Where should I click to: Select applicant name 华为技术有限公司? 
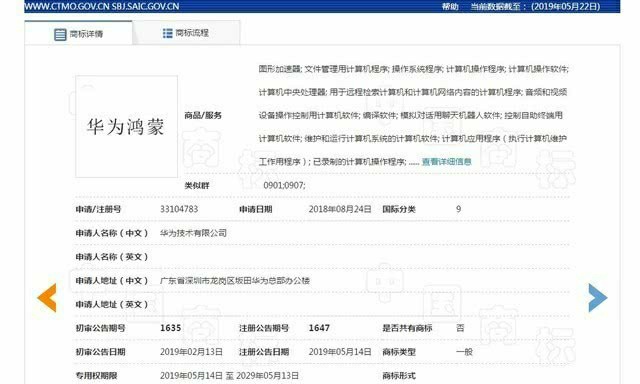point(193,233)
